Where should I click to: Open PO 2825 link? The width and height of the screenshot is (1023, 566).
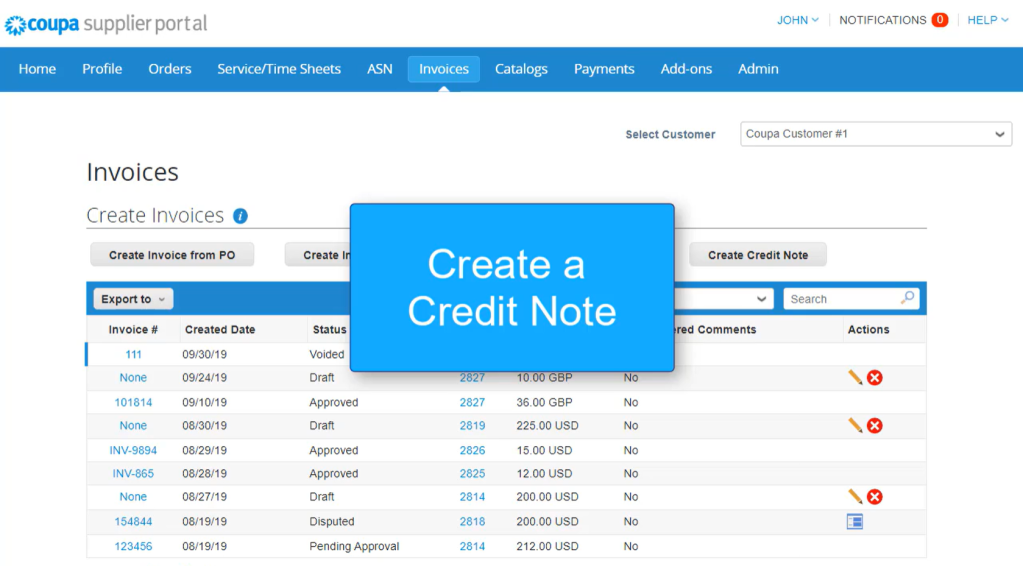click(472, 473)
